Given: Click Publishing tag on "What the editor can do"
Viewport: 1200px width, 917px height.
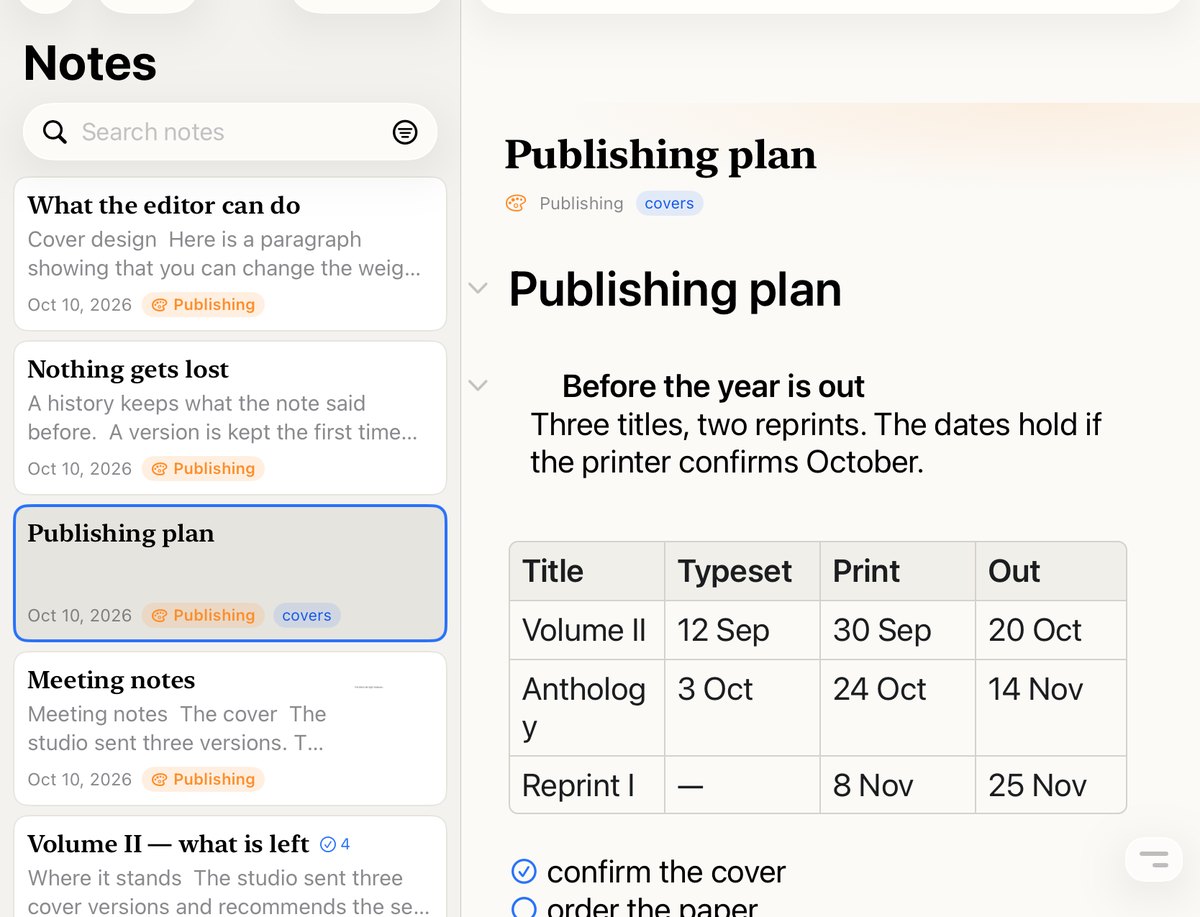Looking at the screenshot, I should coord(203,304).
